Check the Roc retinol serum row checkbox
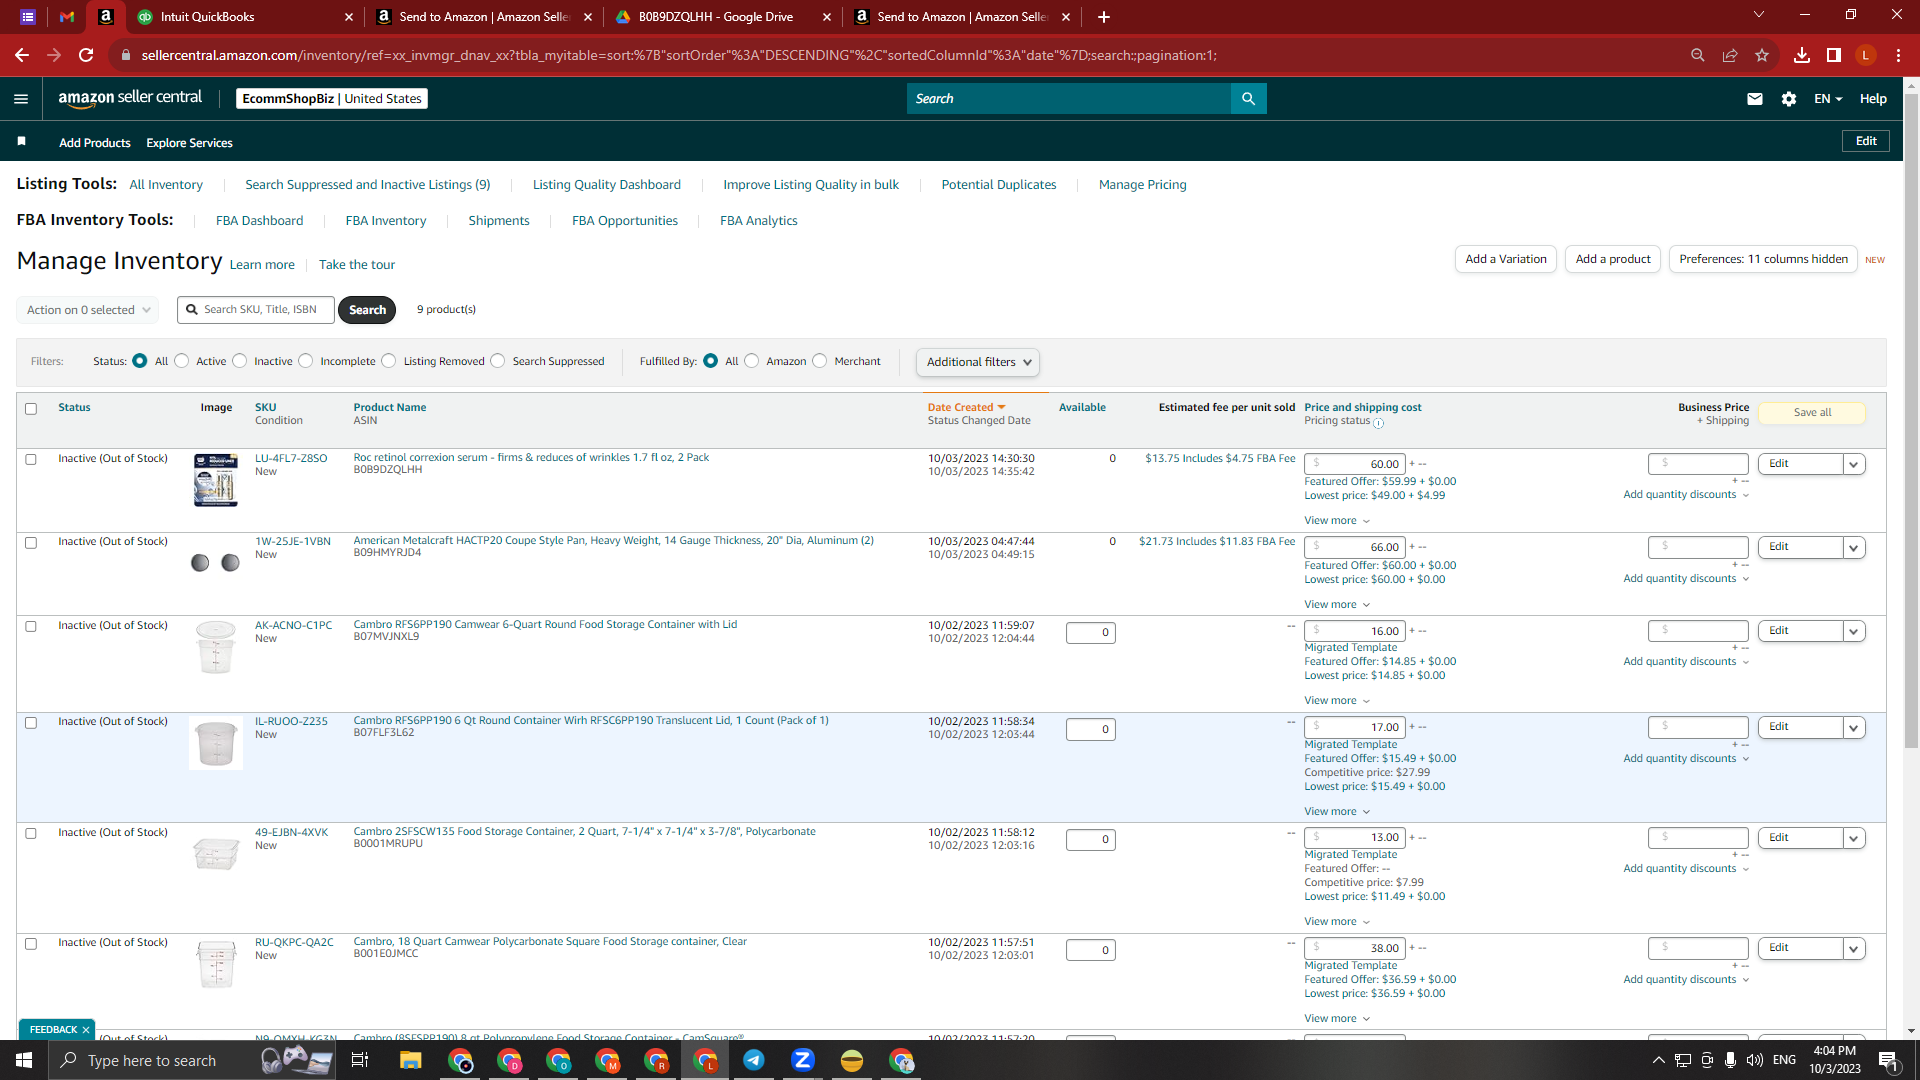Image resolution: width=1920 pixels, height=1080 pixels. pos(31,460)
